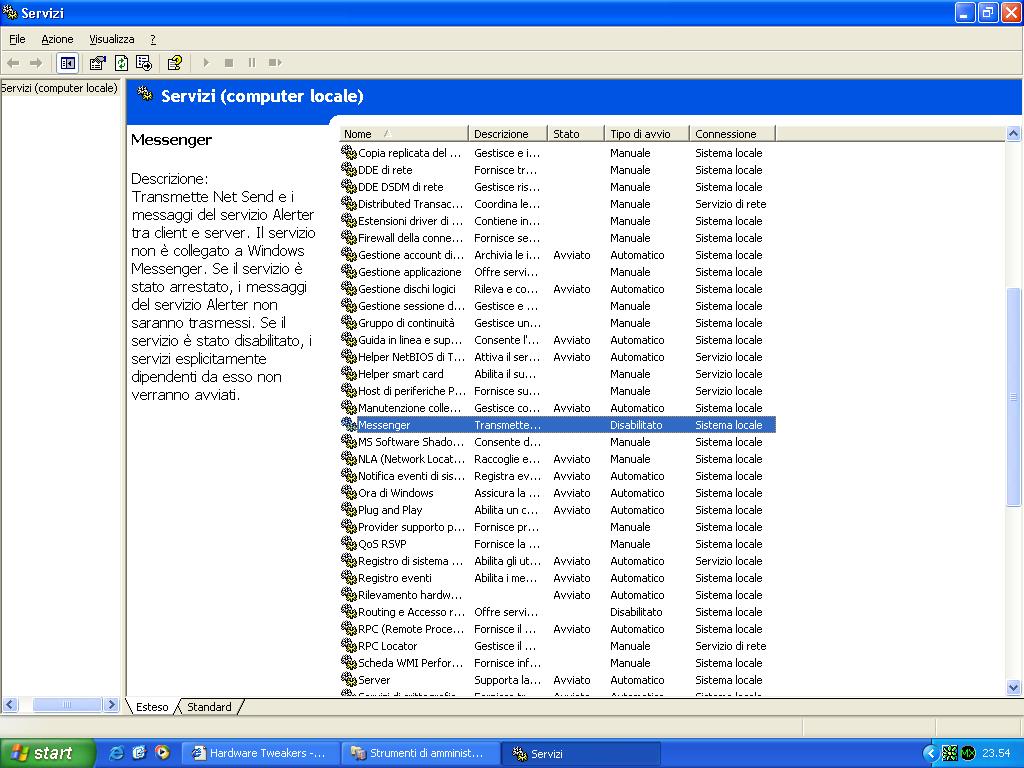Open the Visualizza menu

tap(112, 39)
